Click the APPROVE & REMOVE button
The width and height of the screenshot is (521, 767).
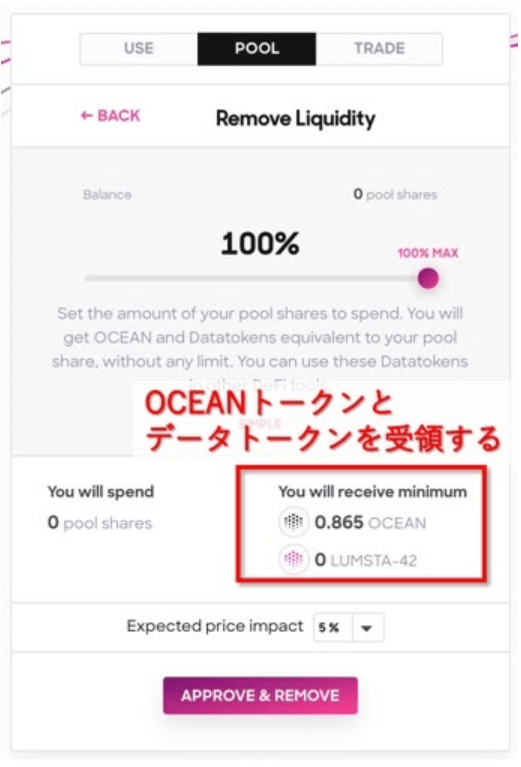click(260, 695)
